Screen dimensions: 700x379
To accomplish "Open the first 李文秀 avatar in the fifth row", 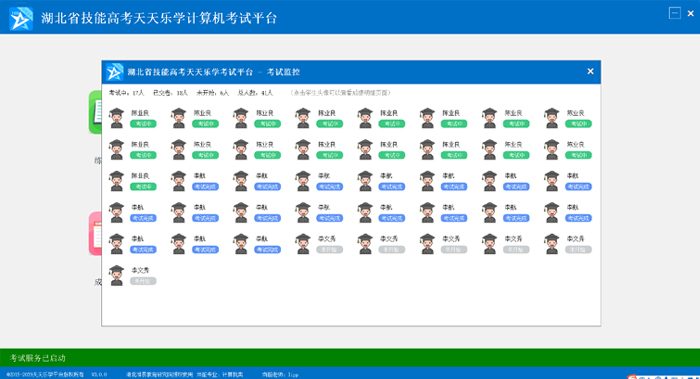I will (303, 244).
